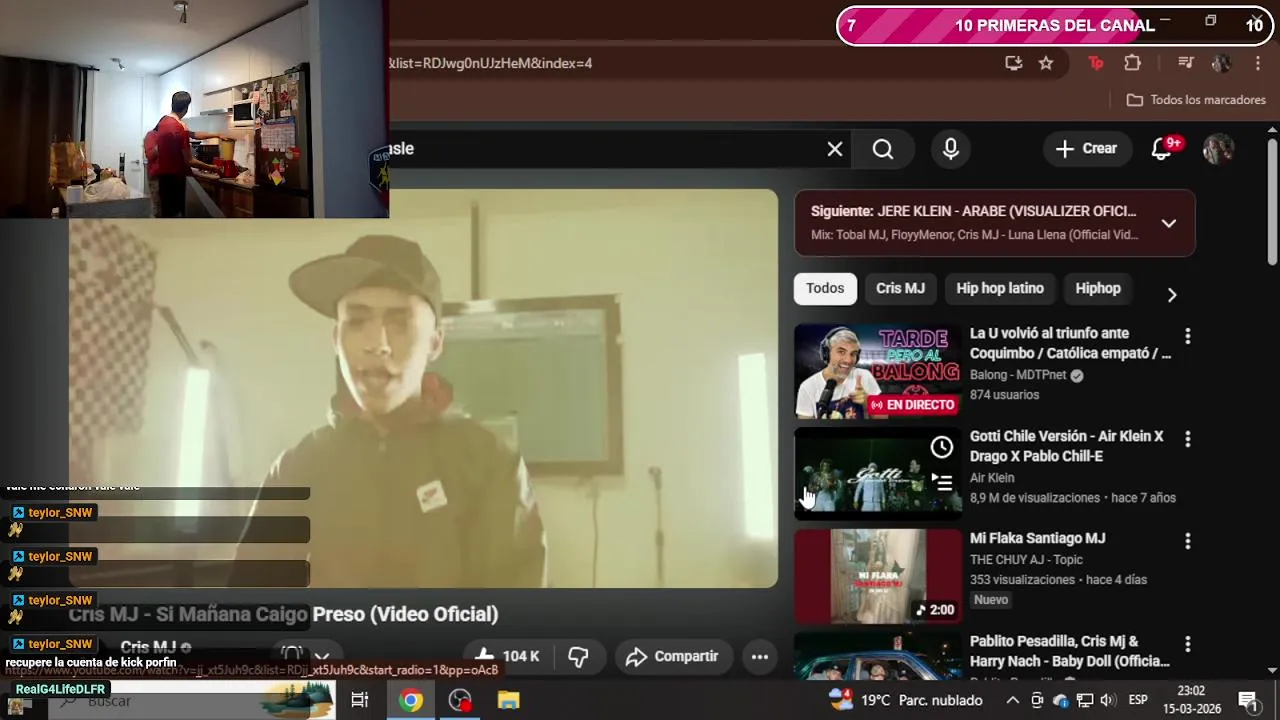Screen dimensions: 1280x720
Task: Add Gotti Chile video to queue
Action: click(942, 482)
